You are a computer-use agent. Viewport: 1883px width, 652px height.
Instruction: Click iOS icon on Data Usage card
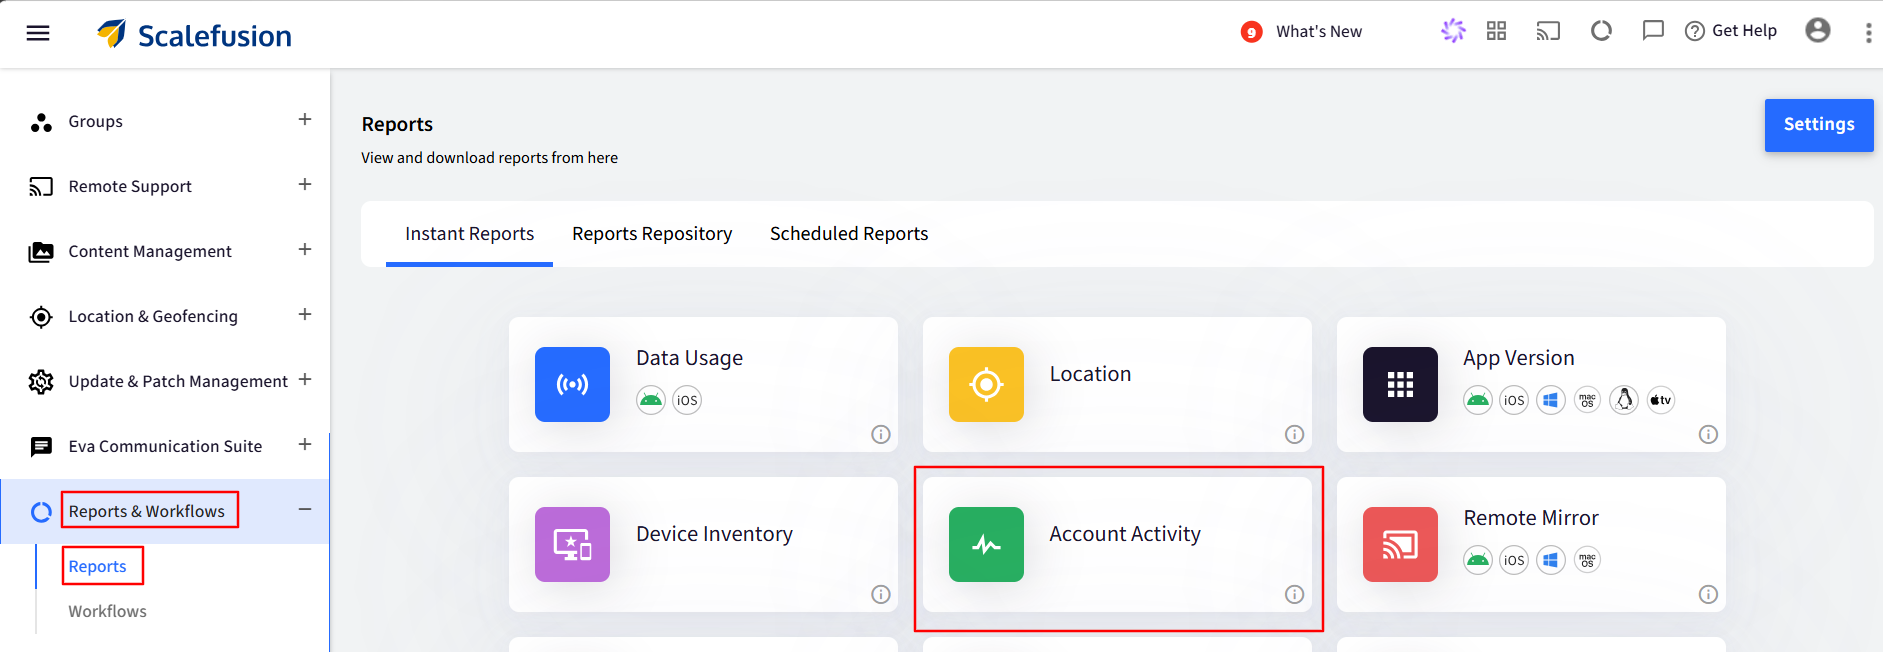tap(687, 400)
